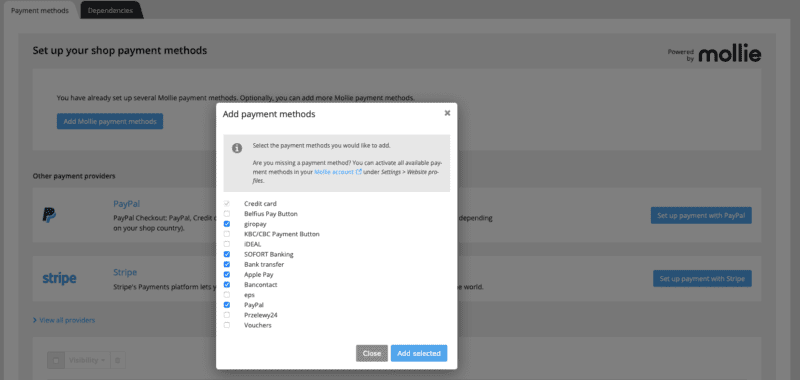
Task: Toggle the Credit card checkbox
Action: point(227,204)
